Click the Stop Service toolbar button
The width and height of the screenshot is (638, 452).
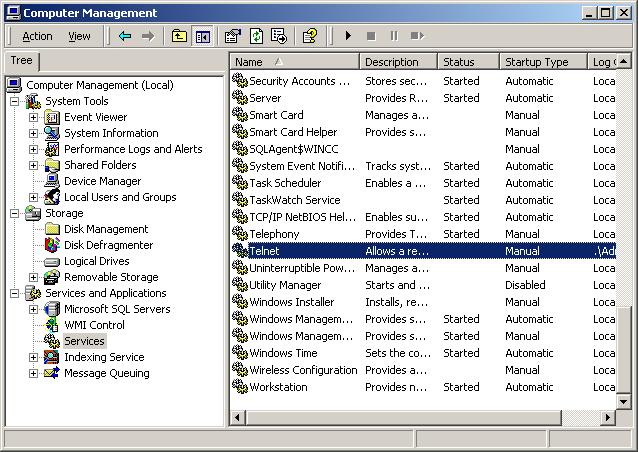[x=371, y=36]
